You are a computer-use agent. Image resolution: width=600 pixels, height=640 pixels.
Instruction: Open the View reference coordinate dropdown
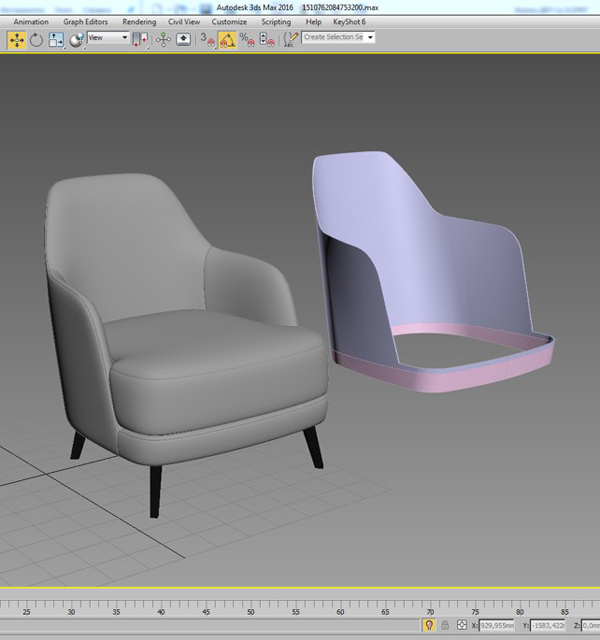coord(108,38)
